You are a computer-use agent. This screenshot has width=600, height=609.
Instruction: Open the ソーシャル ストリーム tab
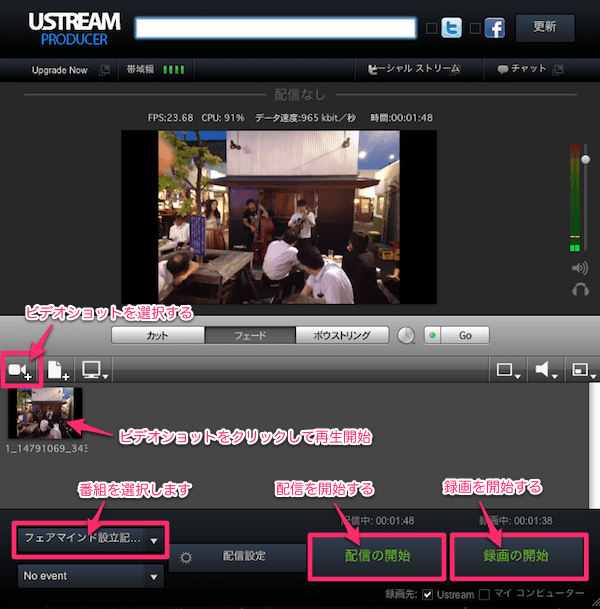click(x=419, y=70)
